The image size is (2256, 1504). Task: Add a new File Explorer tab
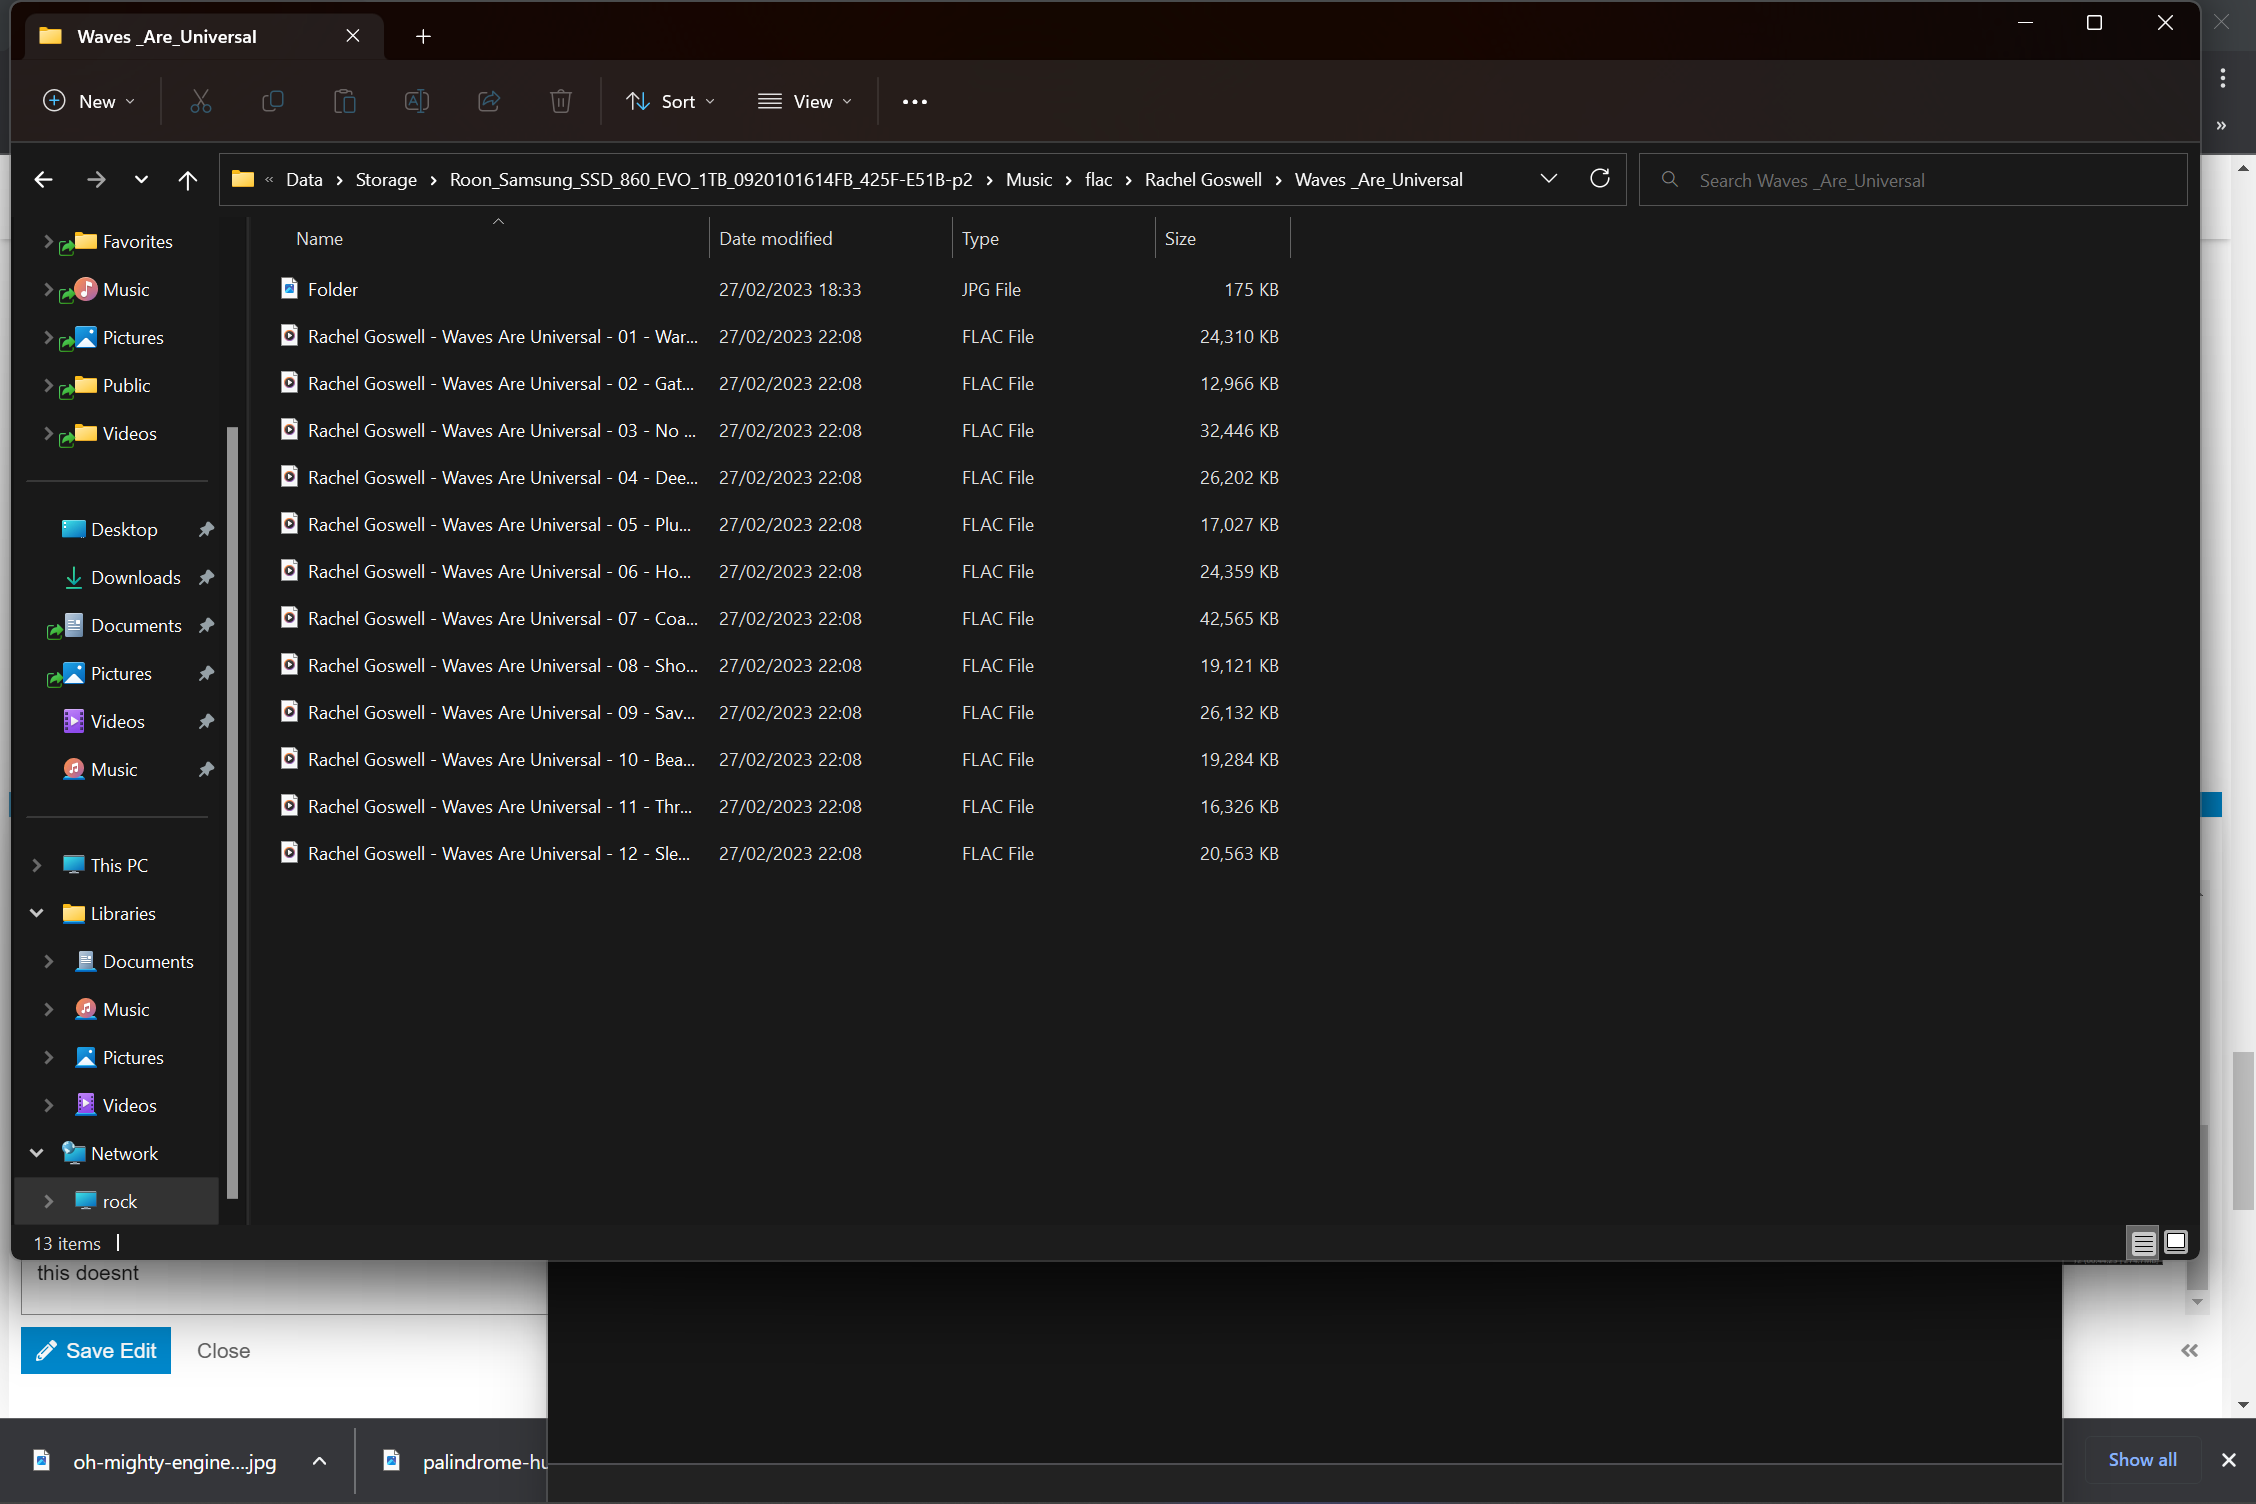[423, 36]
